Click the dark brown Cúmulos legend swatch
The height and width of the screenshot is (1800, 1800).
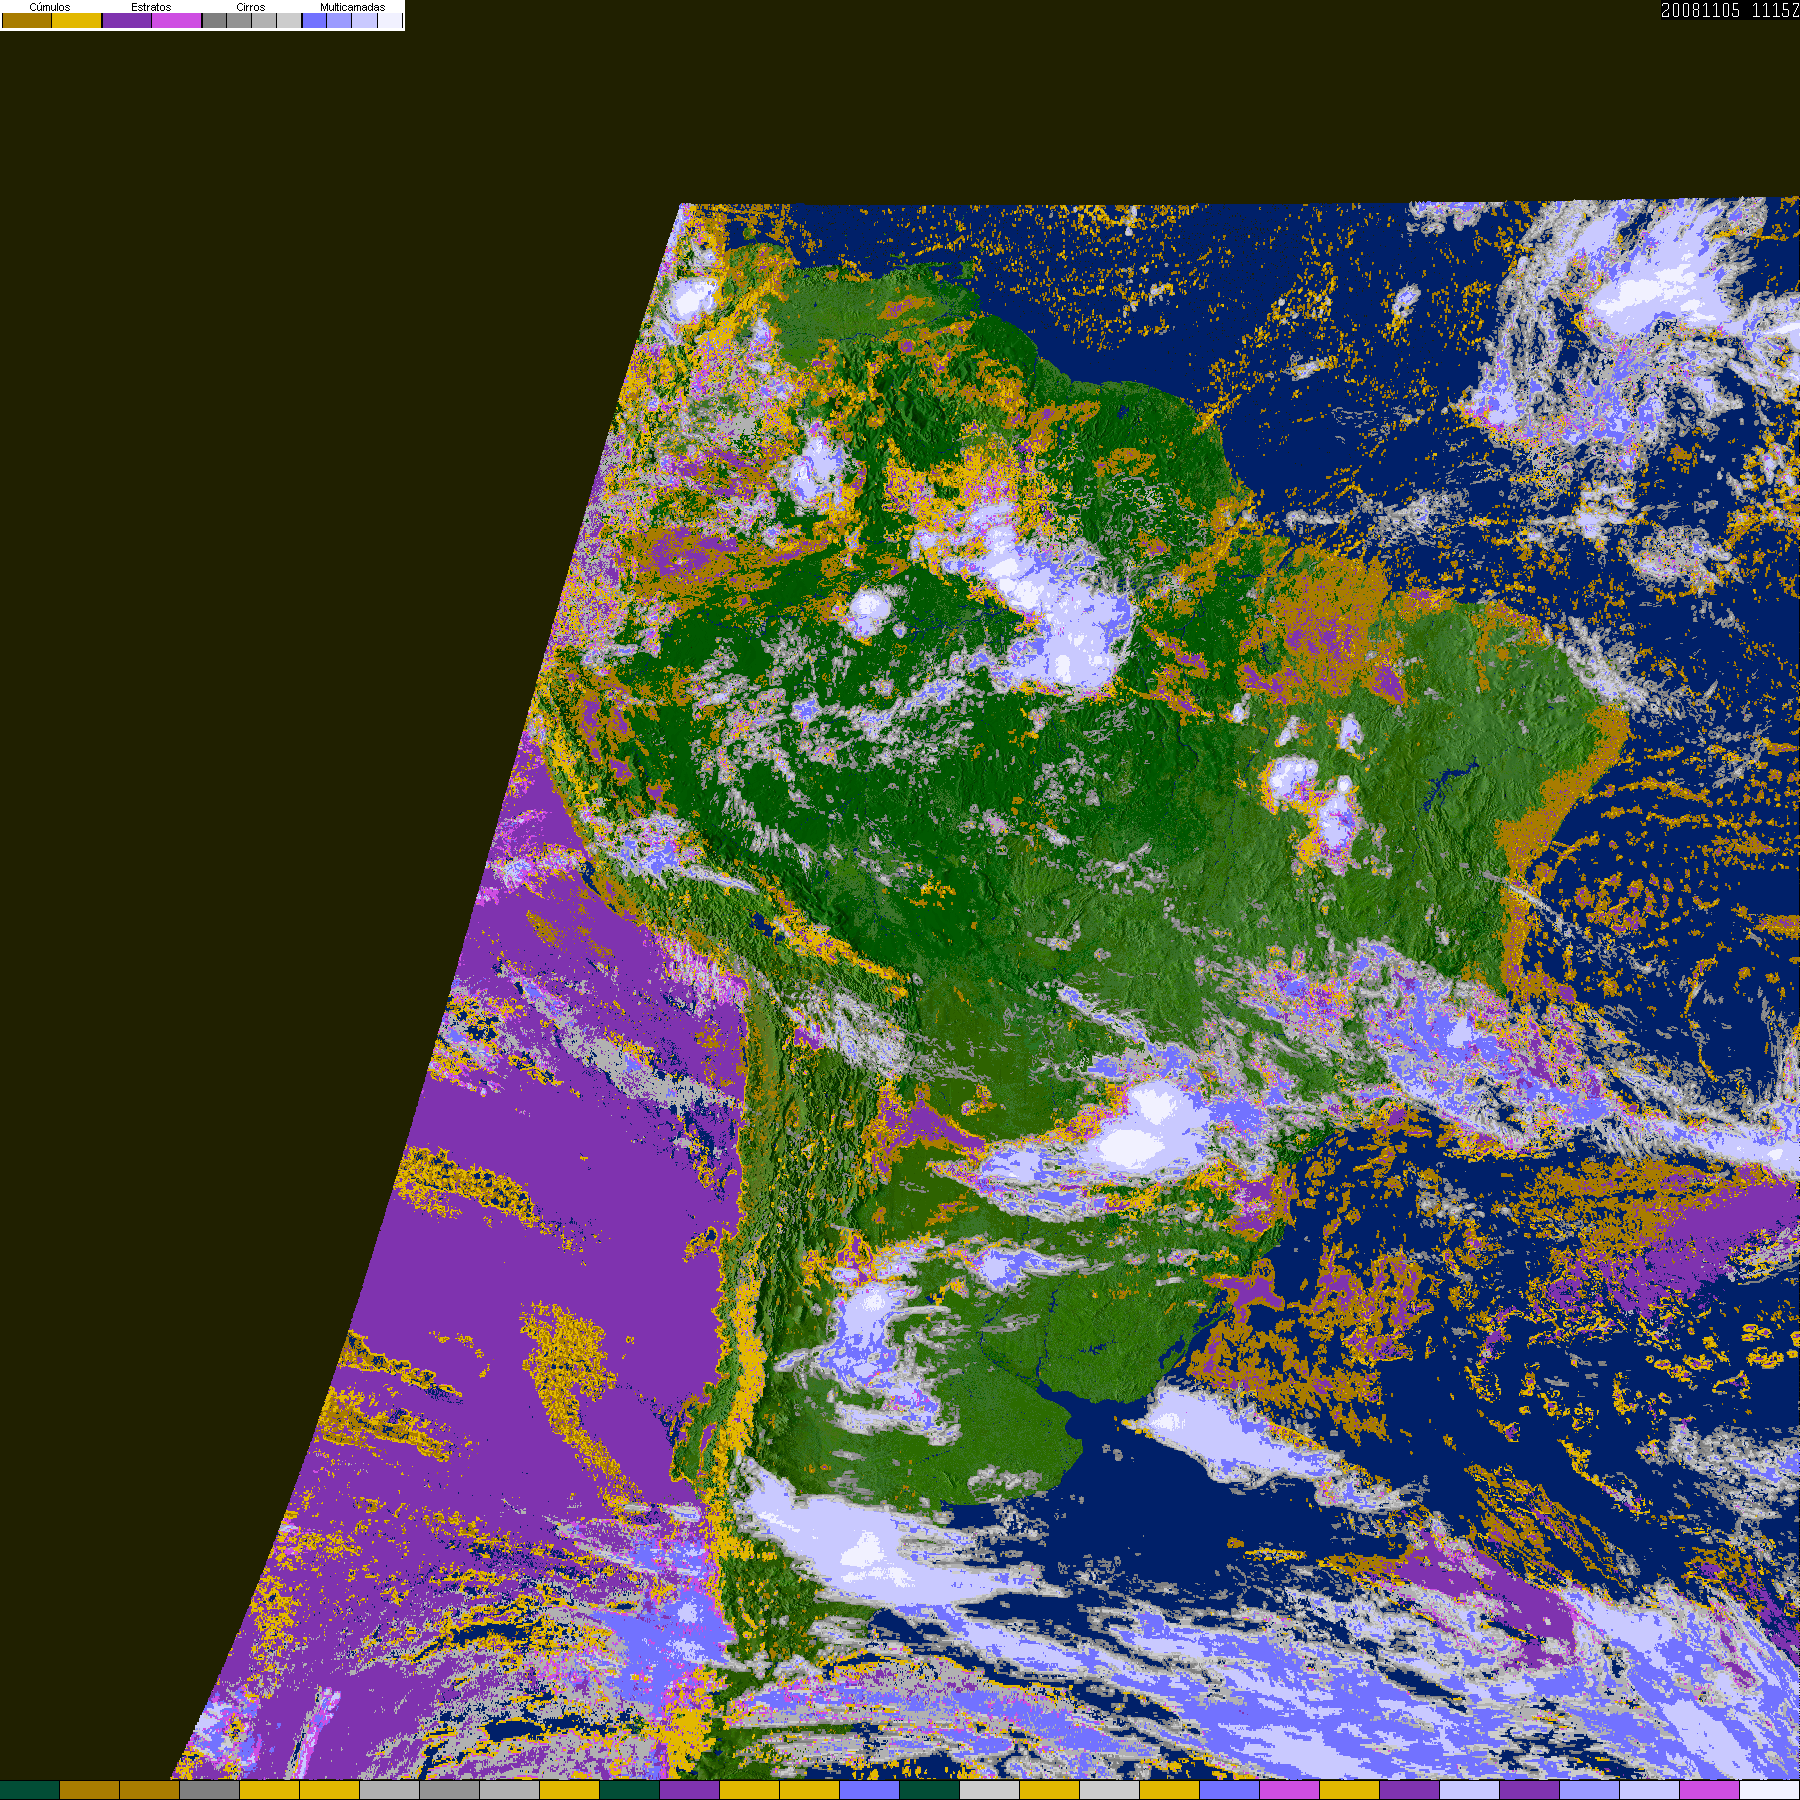click(x=27, y=20)
